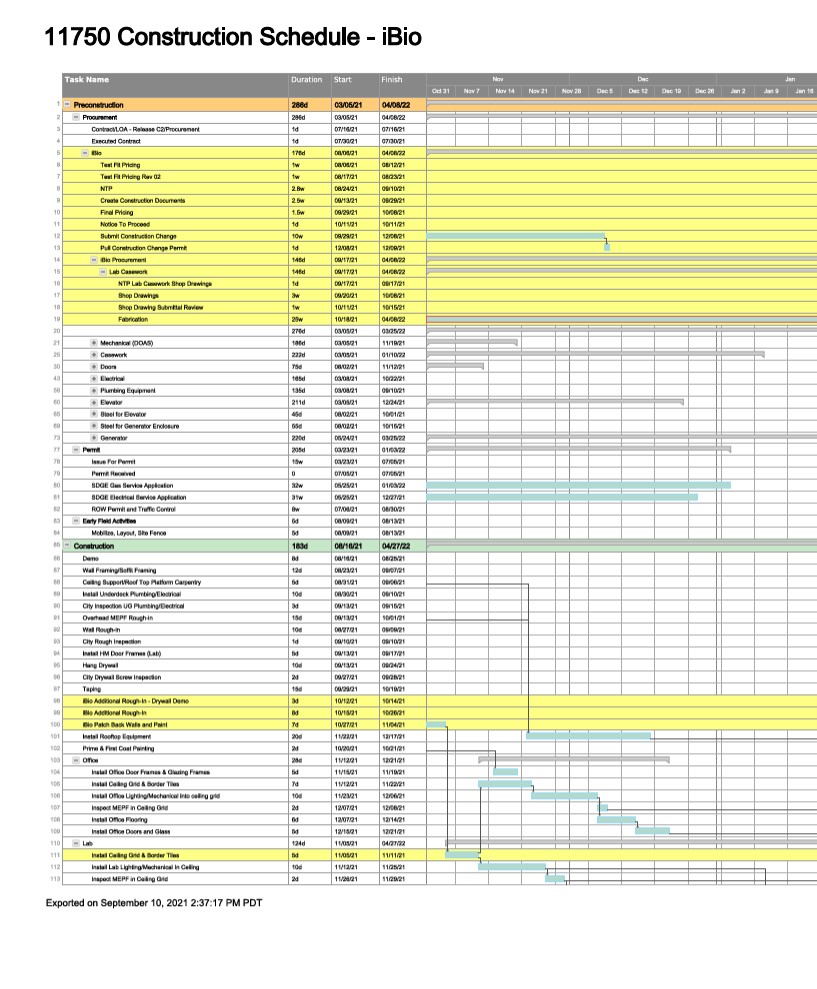Expand the Mechanical (DOAS) task

(93, 341)
